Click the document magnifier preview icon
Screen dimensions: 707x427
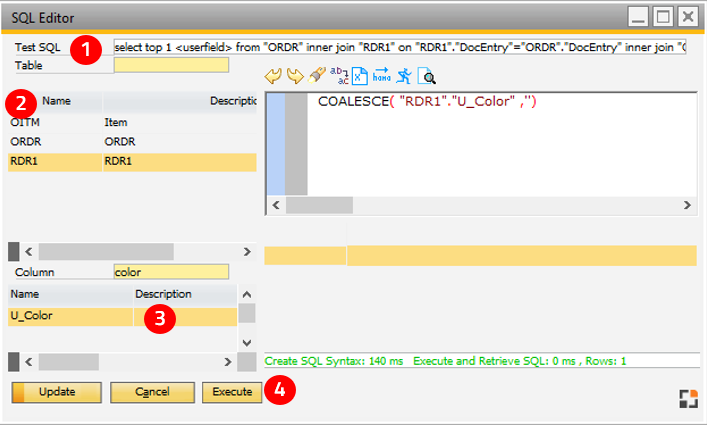(427, 76)
